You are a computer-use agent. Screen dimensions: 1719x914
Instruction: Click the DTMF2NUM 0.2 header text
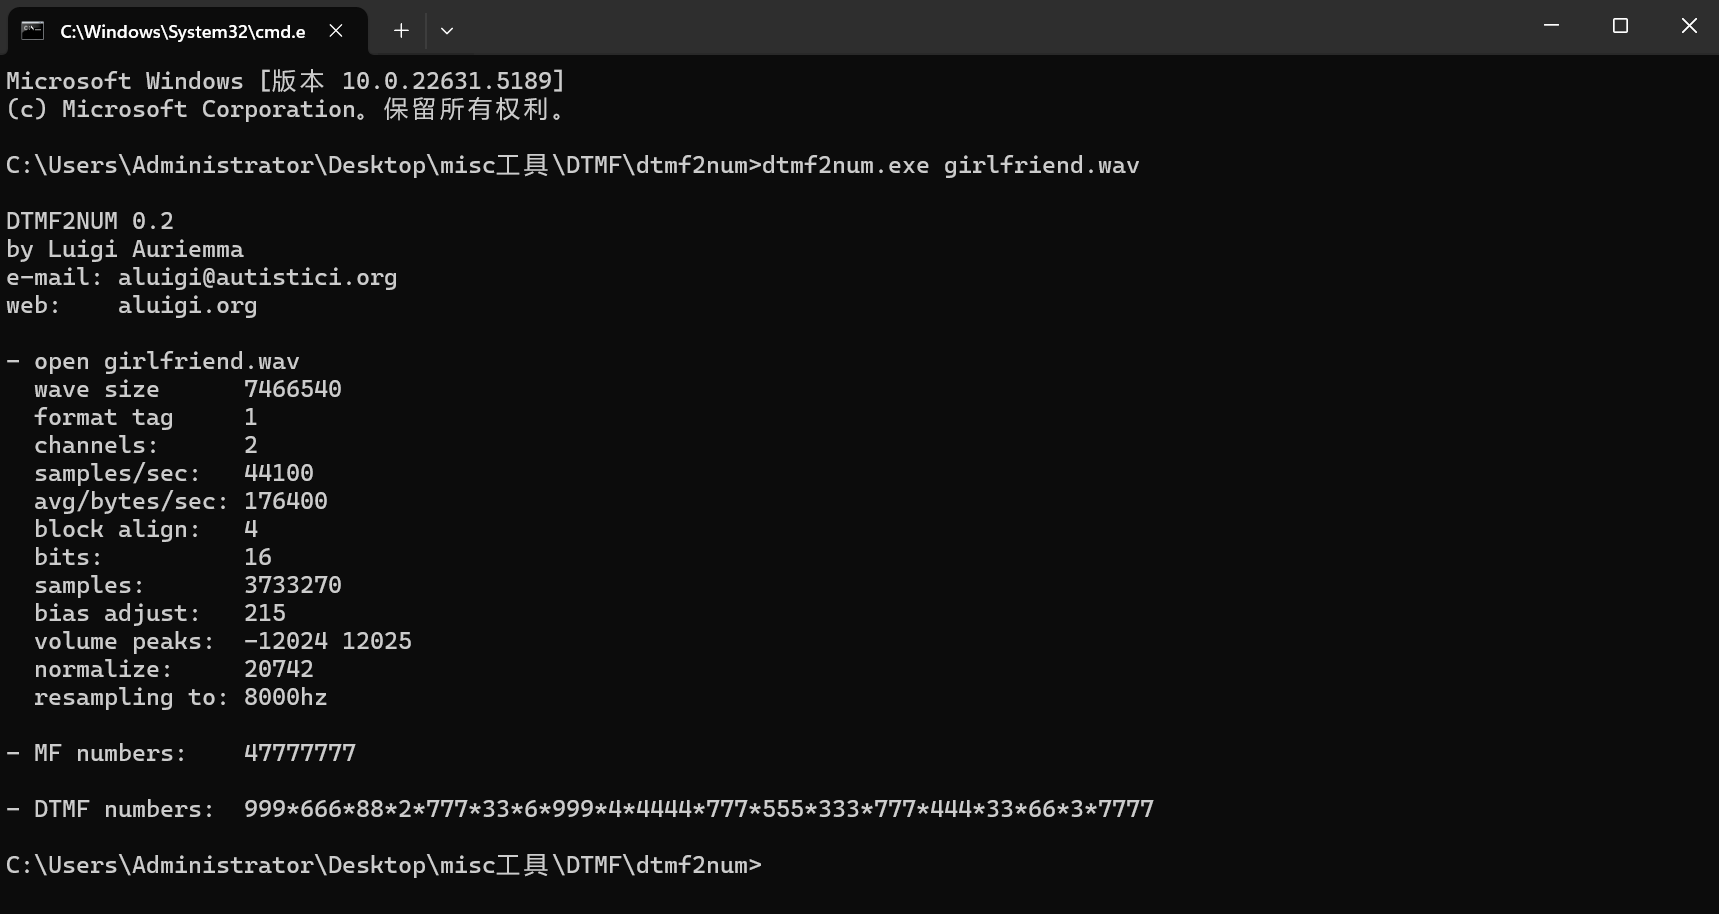(90, 221)
